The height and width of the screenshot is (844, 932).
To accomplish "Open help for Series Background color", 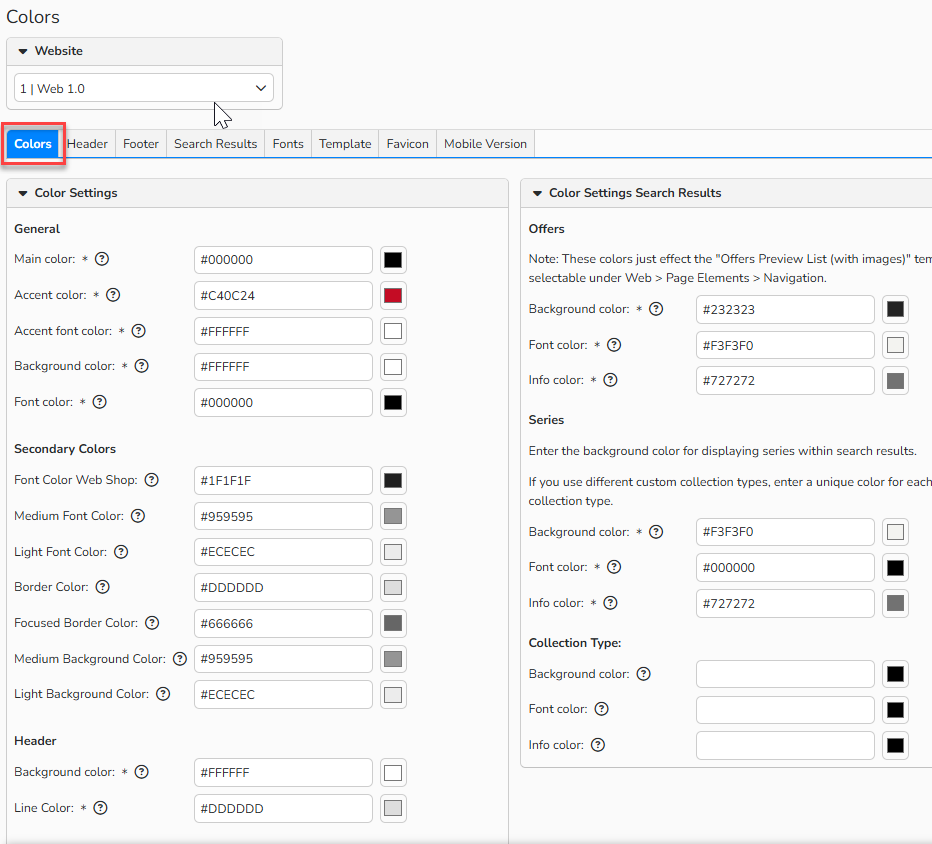I will click(656, 532).
